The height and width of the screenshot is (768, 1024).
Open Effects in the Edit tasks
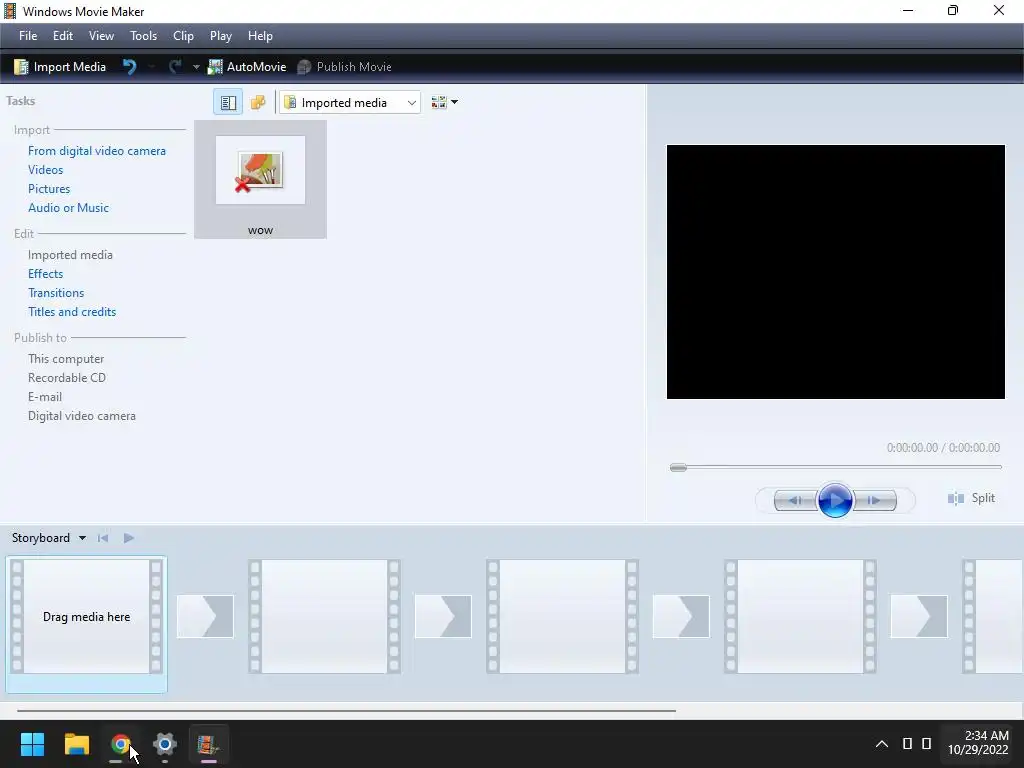(x=46, y=274)
